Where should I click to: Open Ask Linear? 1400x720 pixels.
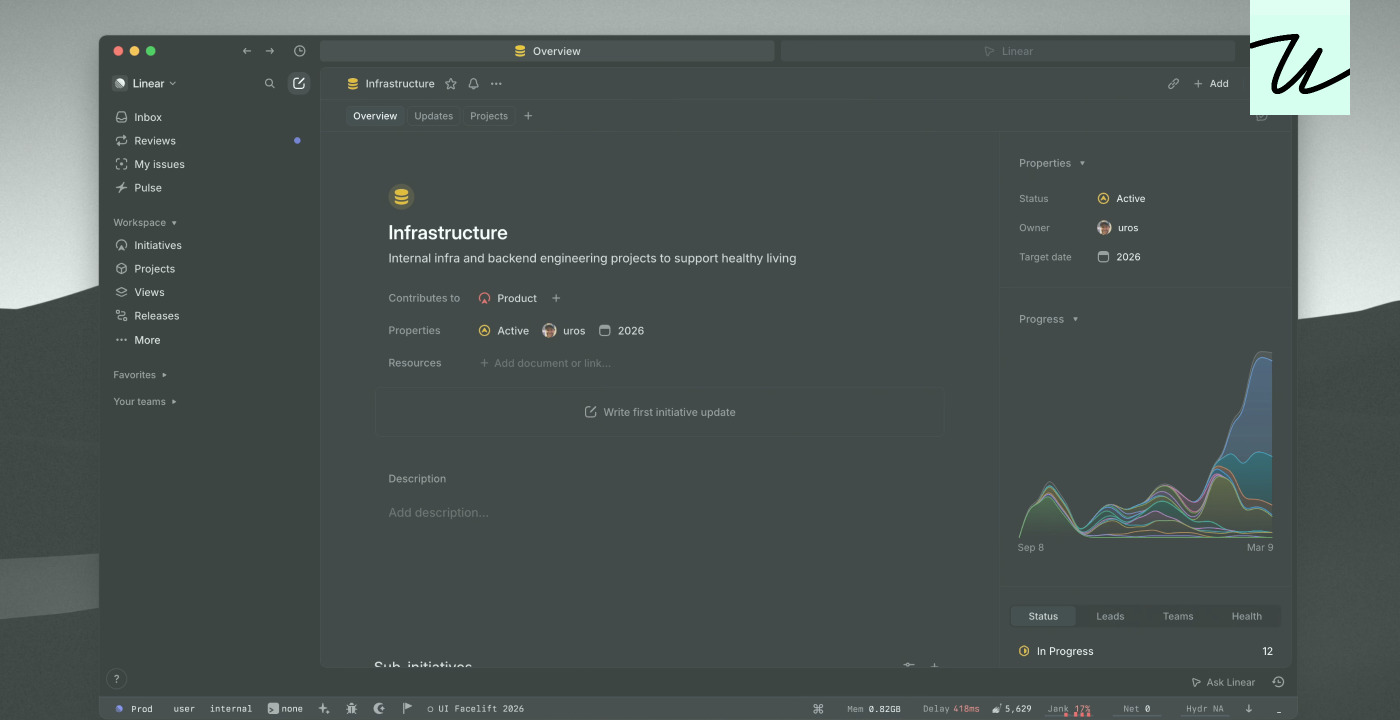click(1223, 682)
